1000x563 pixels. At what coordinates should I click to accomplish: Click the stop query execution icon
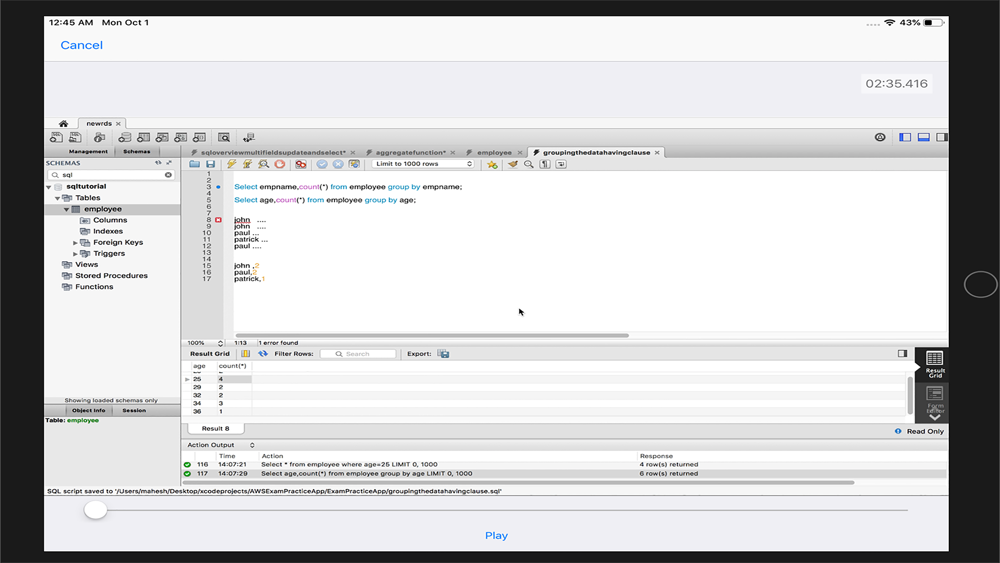pos(280,164)
